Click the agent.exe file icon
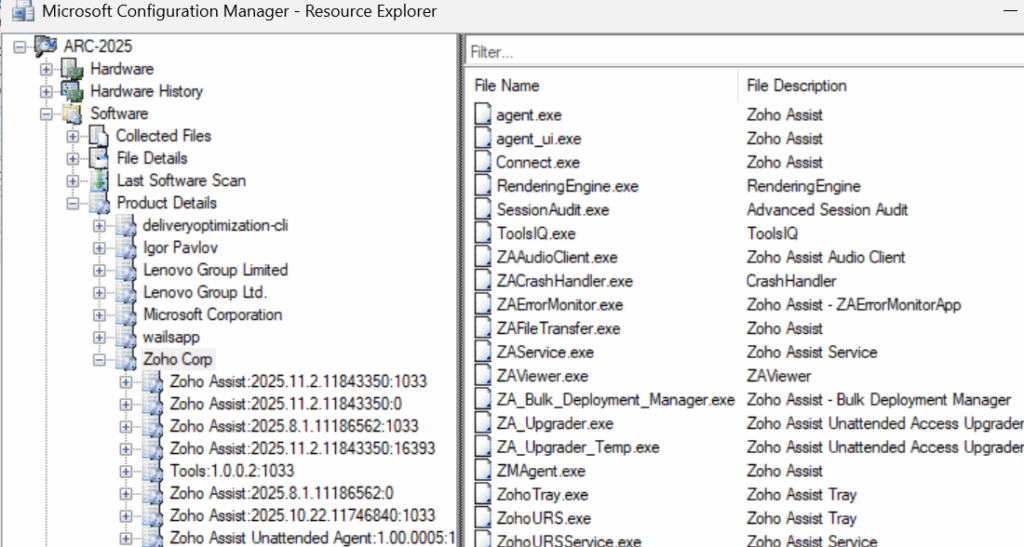The image size is (1024, 547). click(x=484, y=115)
